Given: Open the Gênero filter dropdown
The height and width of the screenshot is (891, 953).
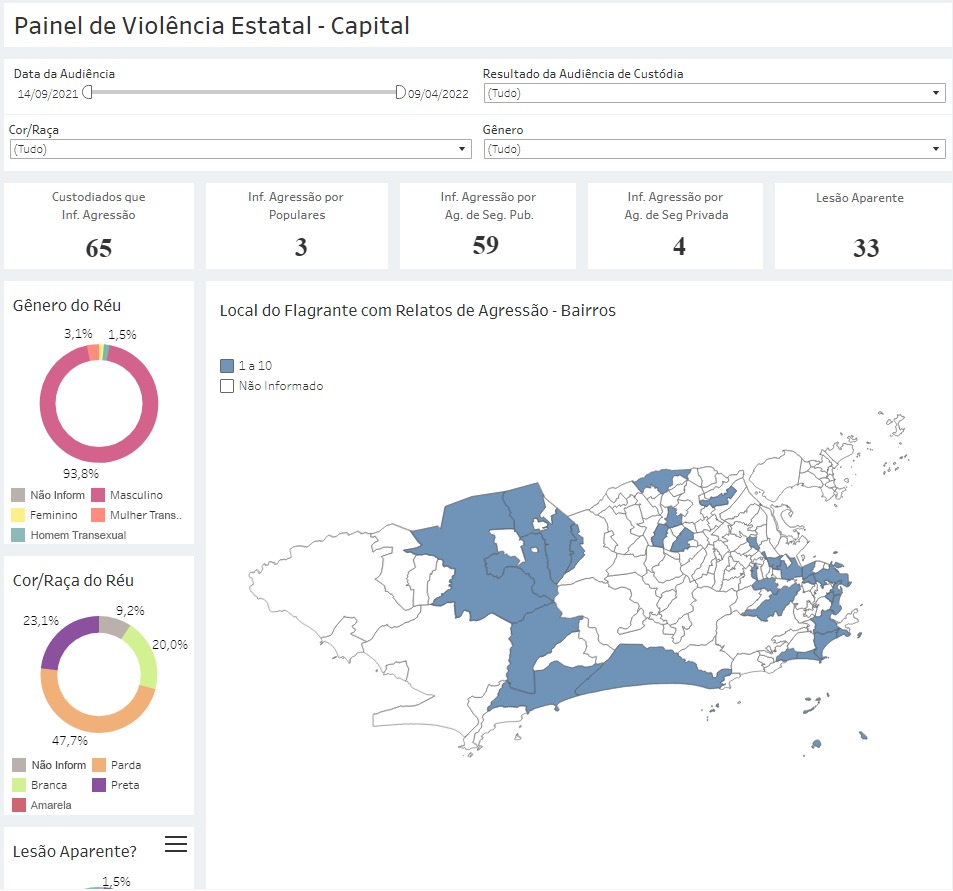Looking at the screenshot, I should click(714, 149).
